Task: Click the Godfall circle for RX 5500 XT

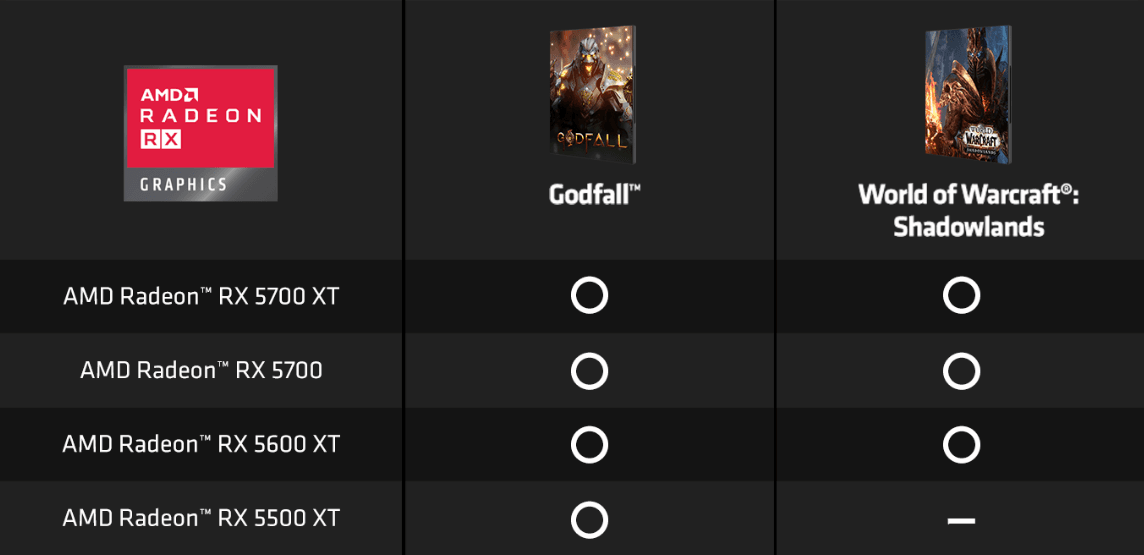Action: point(589,520)
